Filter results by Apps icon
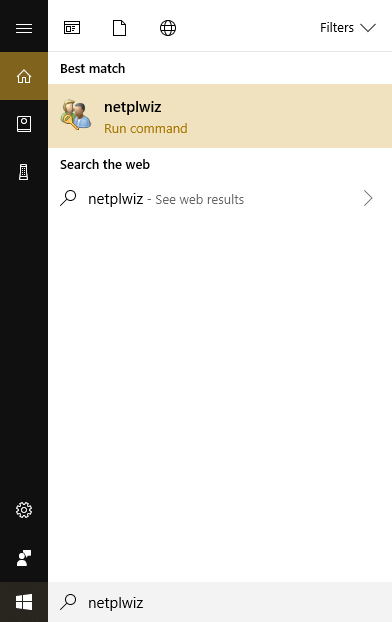 pos(72,28)
